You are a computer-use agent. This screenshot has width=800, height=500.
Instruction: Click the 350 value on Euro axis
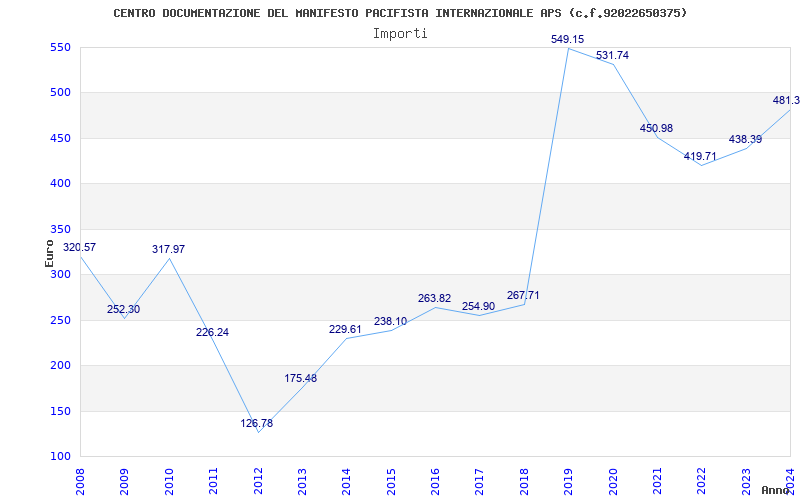[60, 229]
